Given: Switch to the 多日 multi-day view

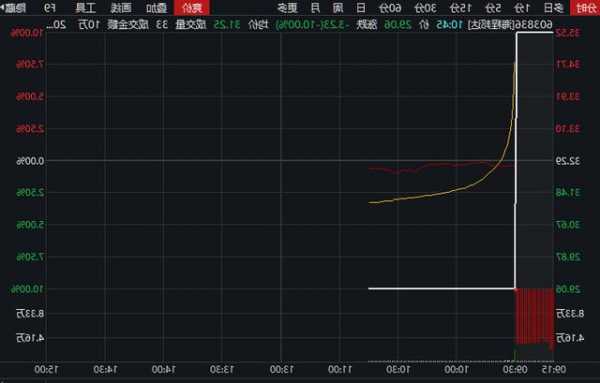Looking at the screenshot, I should coord(553,8).
